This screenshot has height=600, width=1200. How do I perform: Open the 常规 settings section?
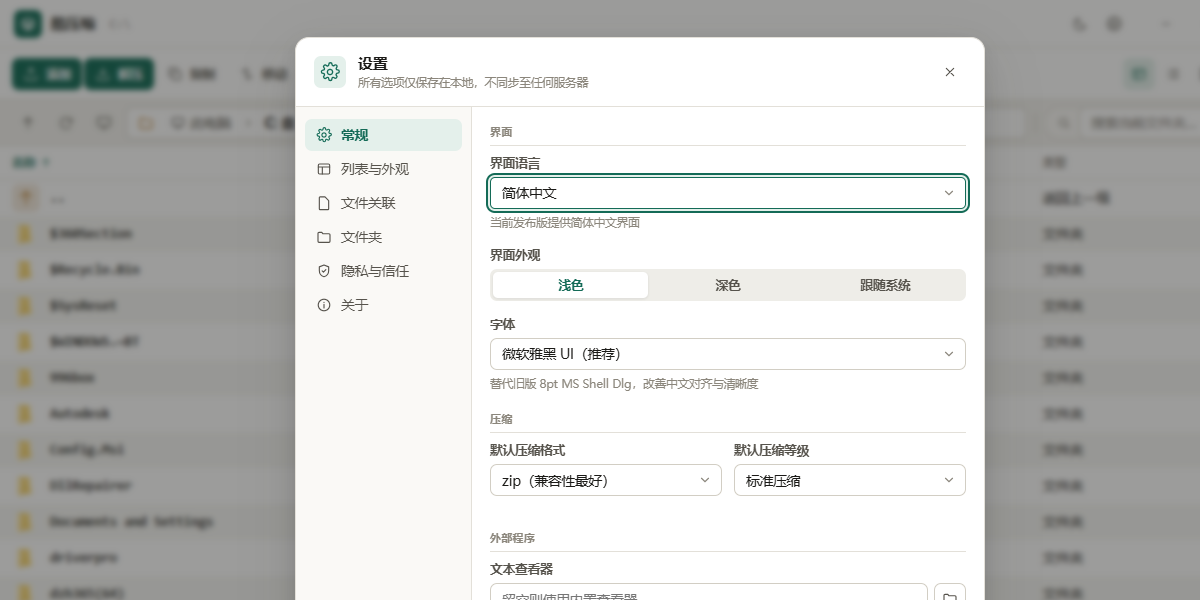pos(383,135)
